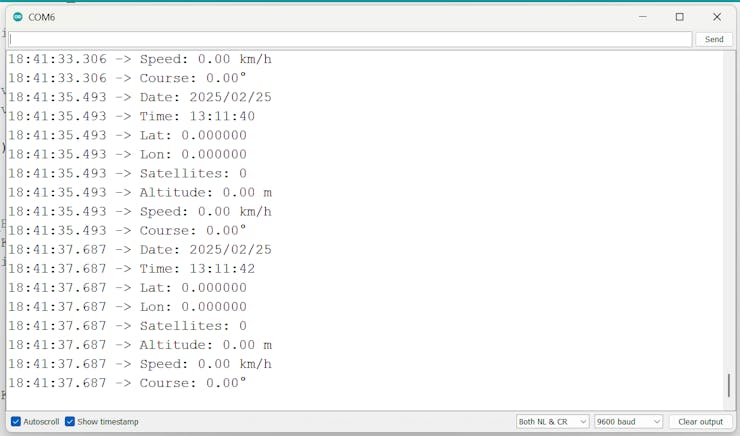Click the serial message input field

(350, 39)
